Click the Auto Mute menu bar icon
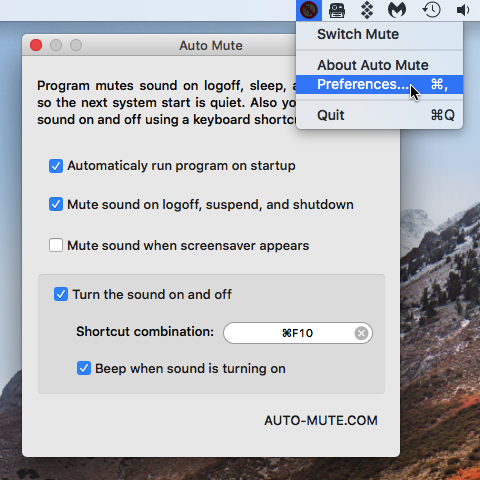This screenshot has height=480, width=480. coord(309,10)
